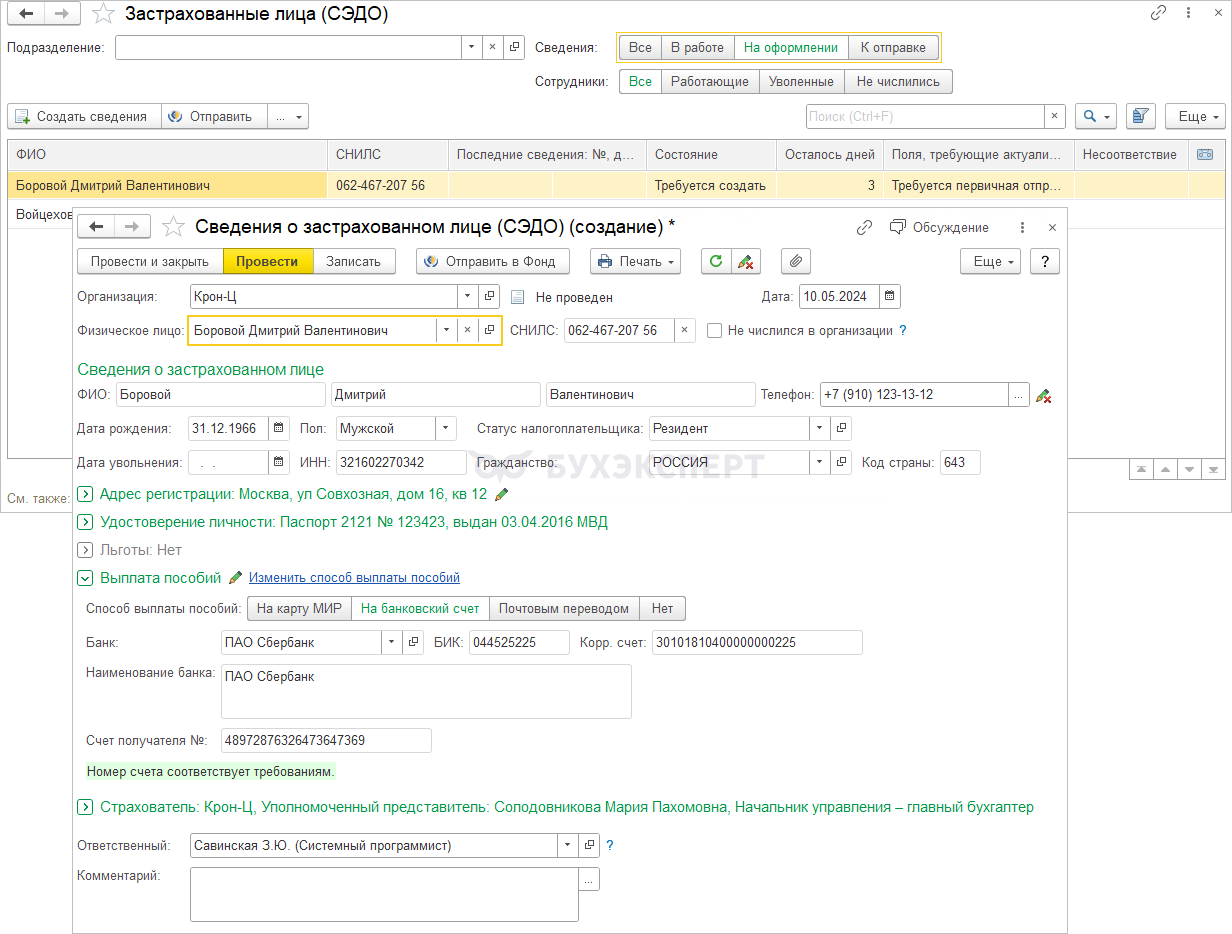Select 'Уволенные' employees filter tab
This screenshot has width=1232, height=934.
801,82
